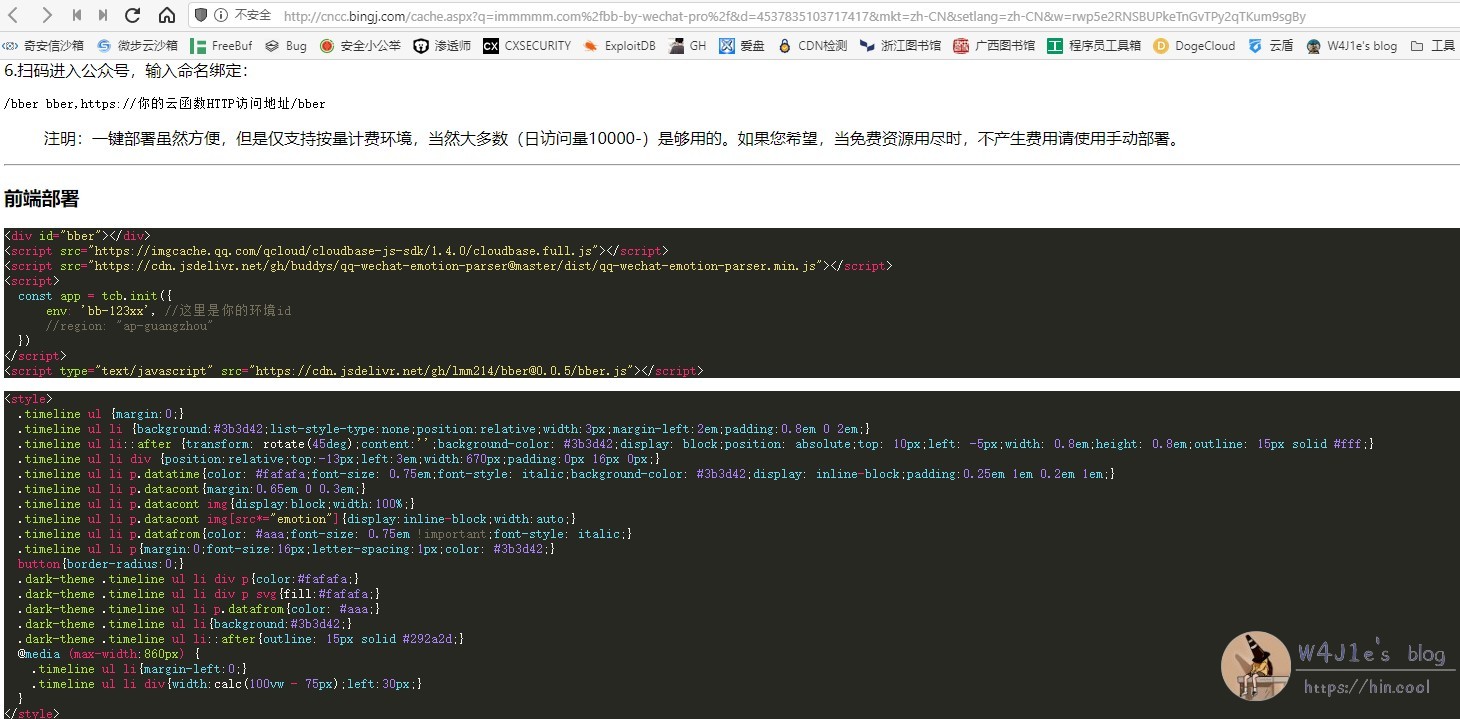Click the fast-forward navigation button
Screen dimensions: 1460x719
[103, 15]
